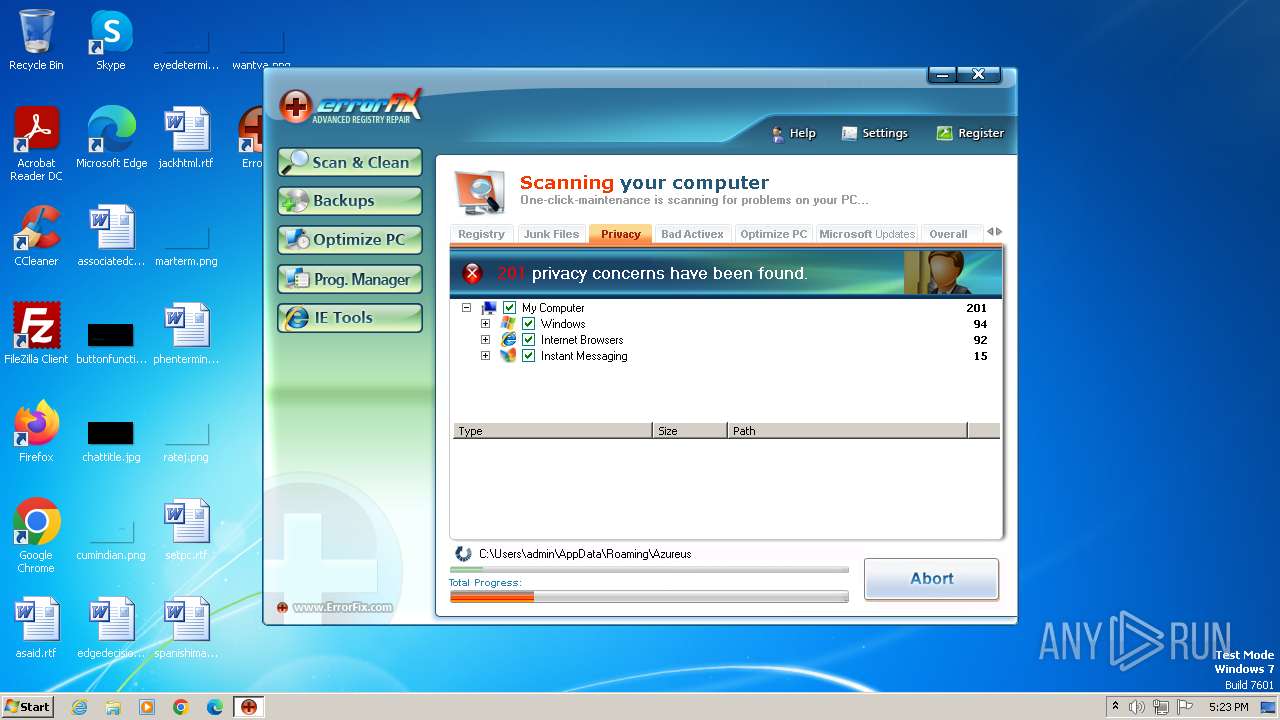This screenshot has width=1280, height=720.
Task: Select the Internet Browsers tree item
Action: (582, 340)
